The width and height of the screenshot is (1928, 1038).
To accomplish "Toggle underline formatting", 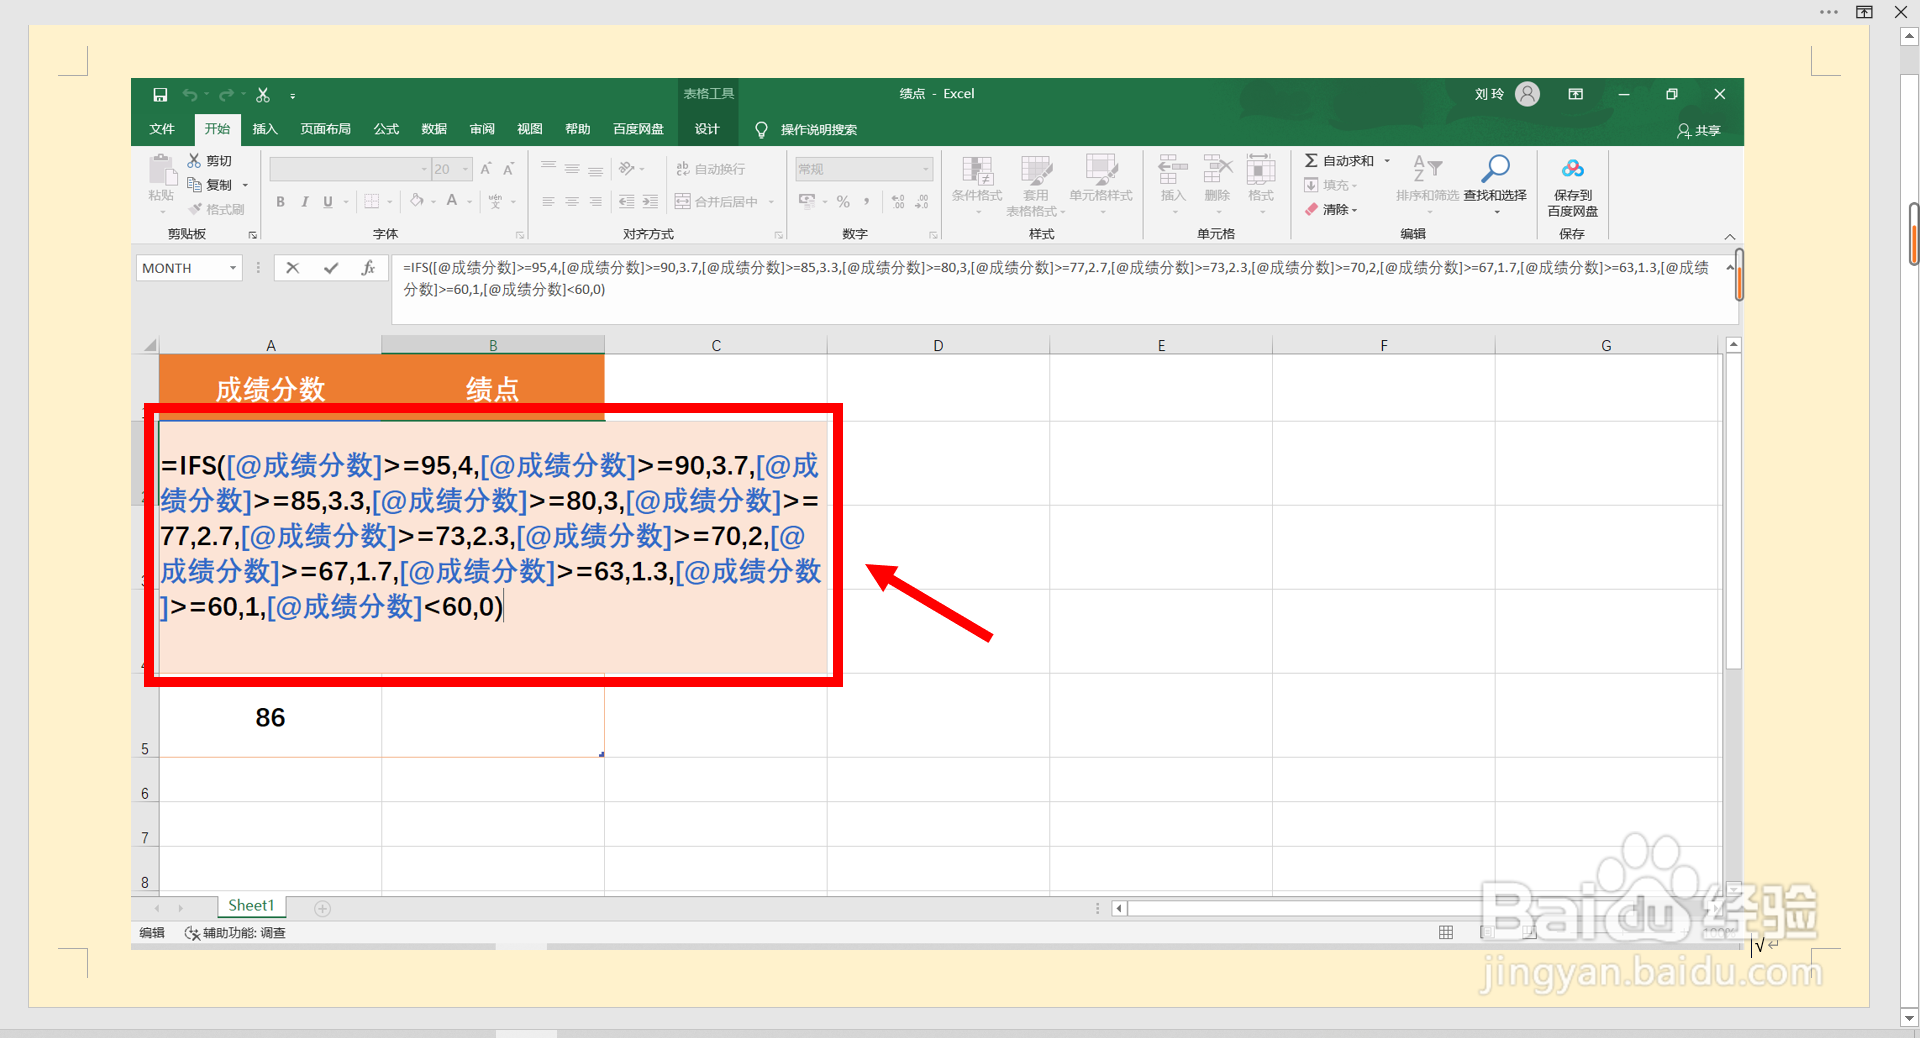I will click(328, 201).
